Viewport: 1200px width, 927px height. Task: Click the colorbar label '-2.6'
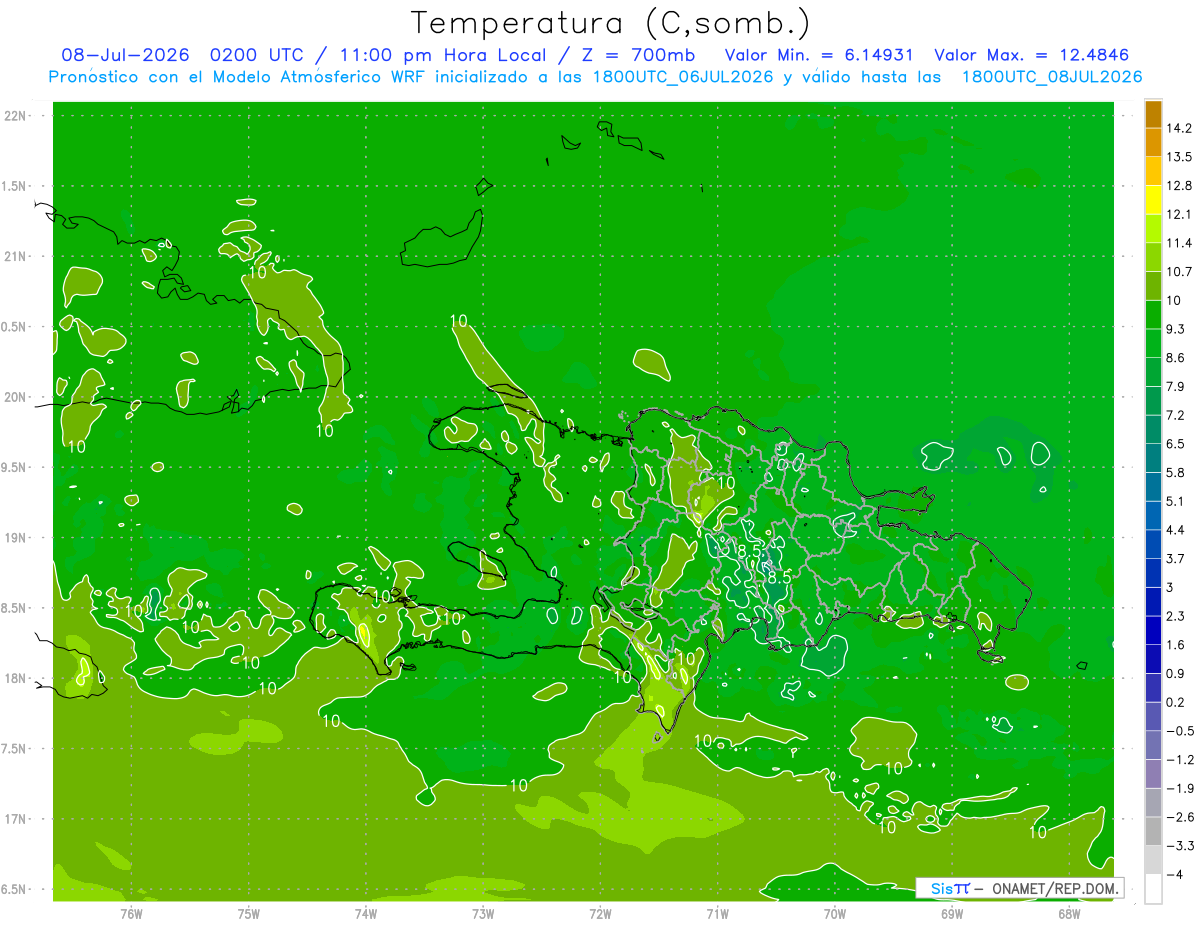tap(1181, 817)
